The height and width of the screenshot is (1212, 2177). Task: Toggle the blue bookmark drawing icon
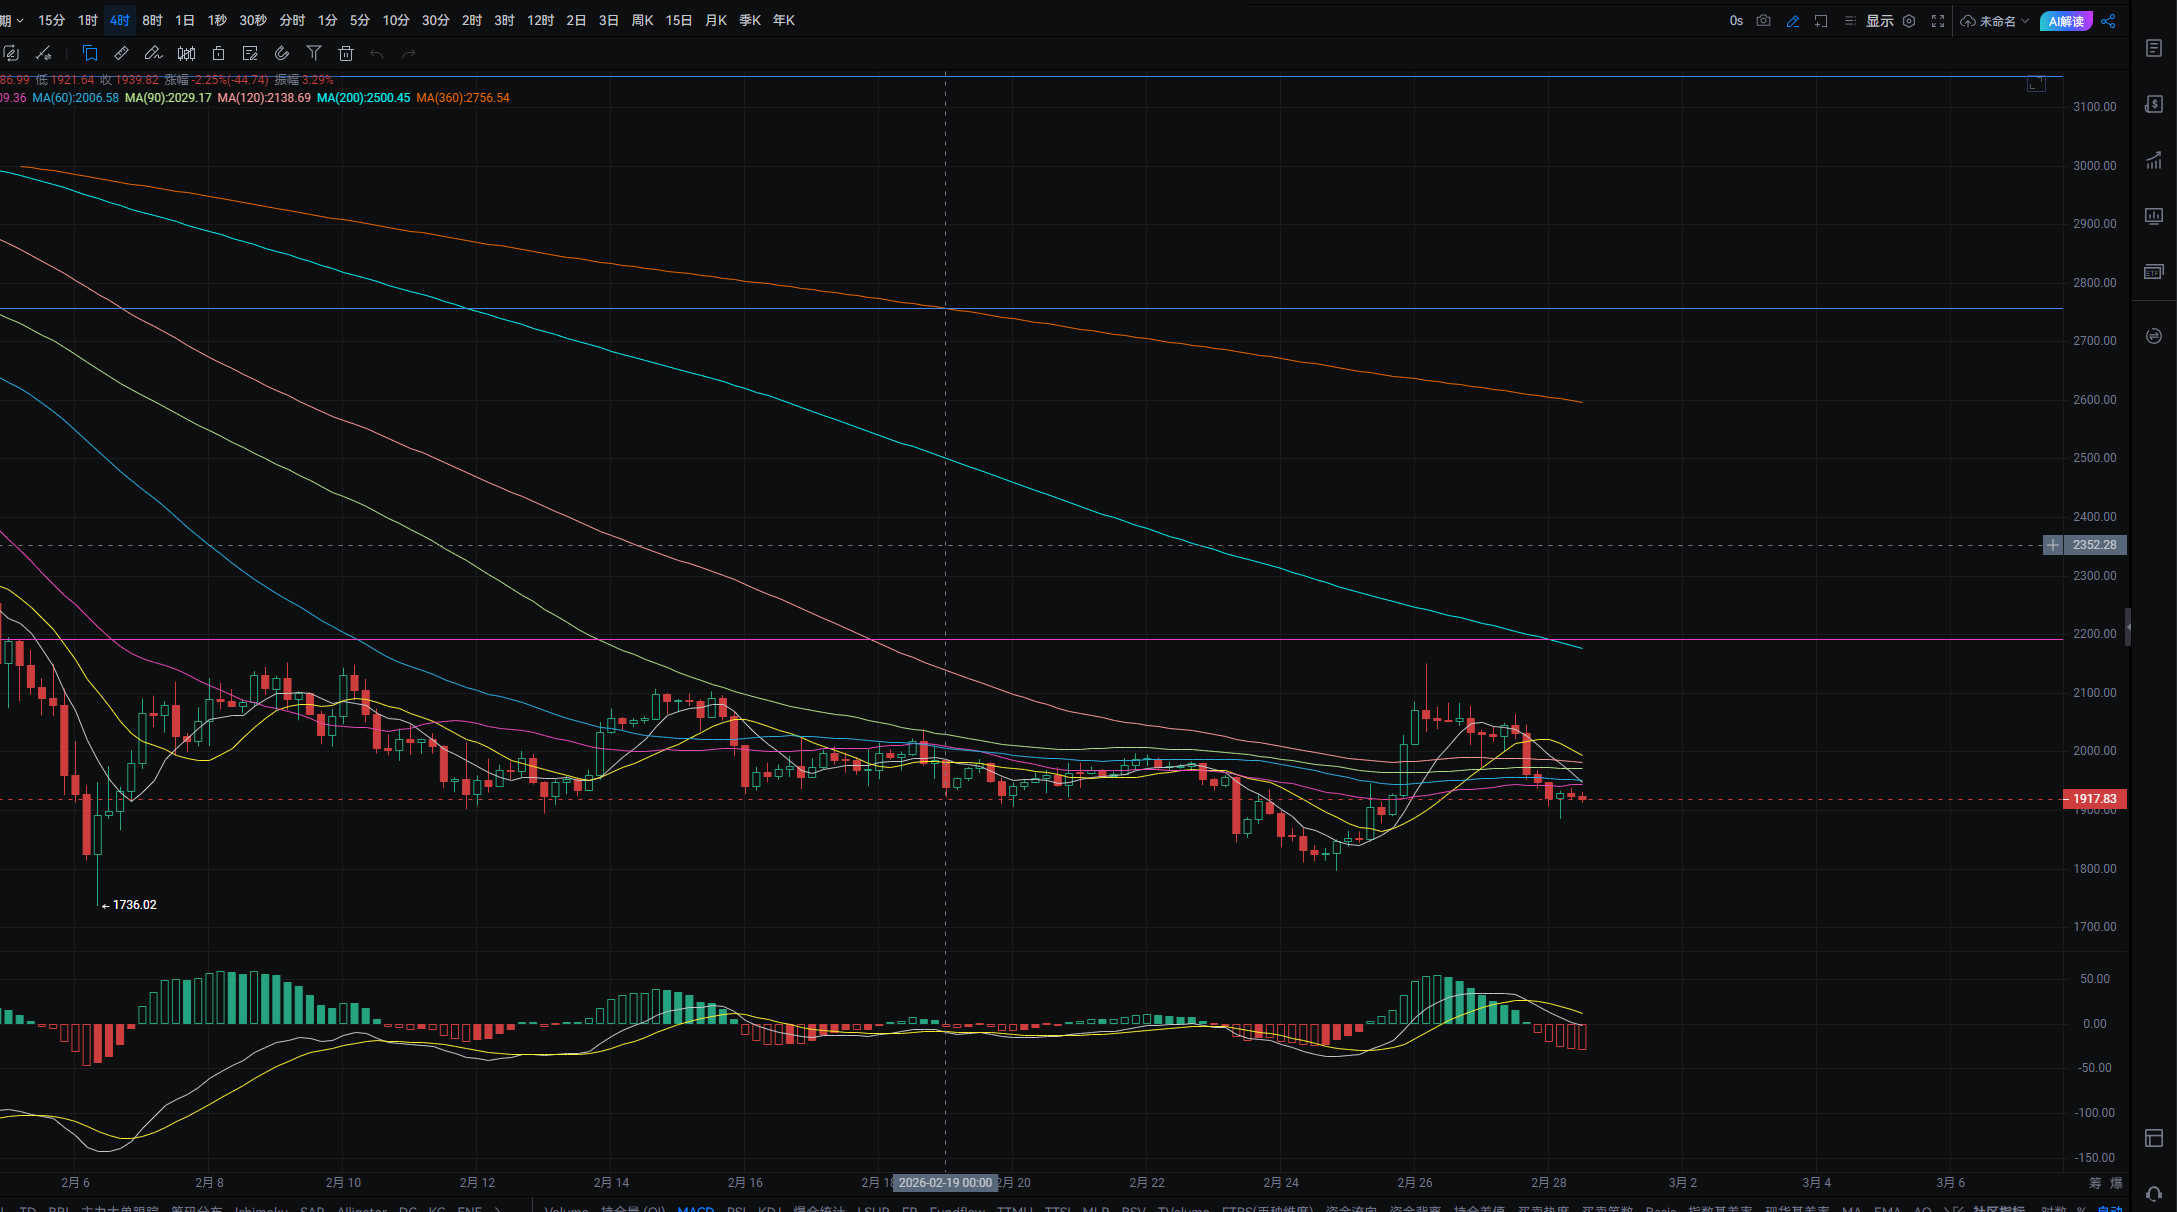pos(90,54)
